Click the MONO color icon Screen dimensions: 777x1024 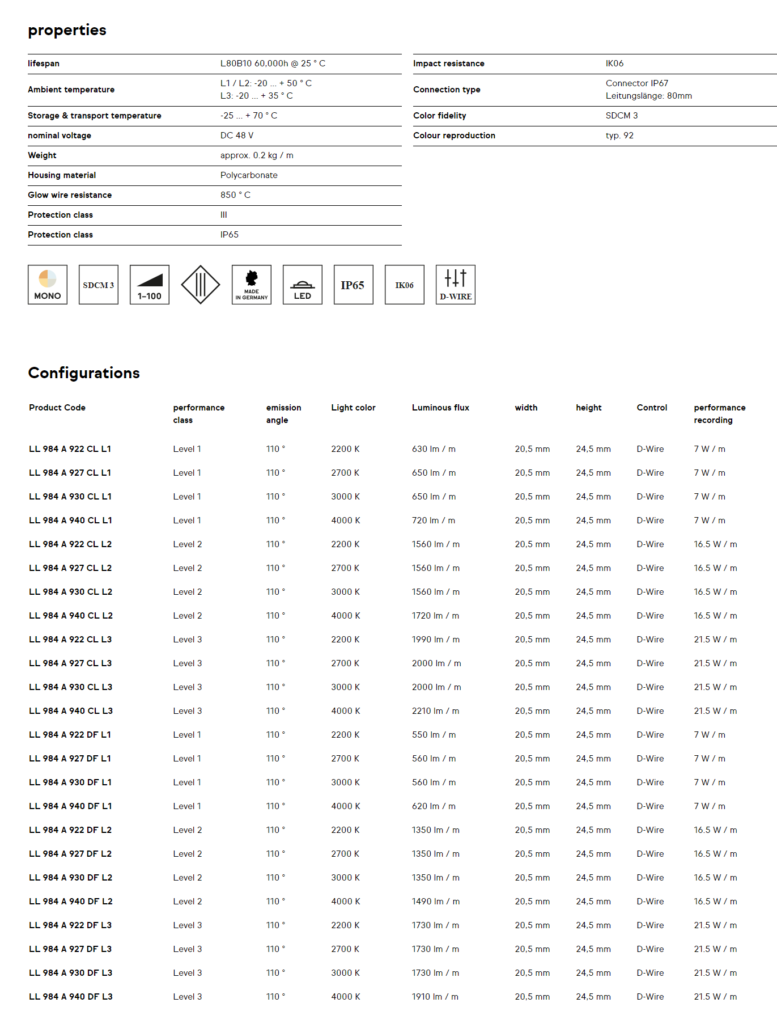click(47, 285)
